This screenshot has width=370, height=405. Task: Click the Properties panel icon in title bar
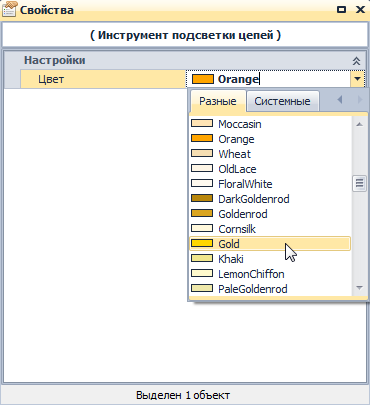coord(10,9)
